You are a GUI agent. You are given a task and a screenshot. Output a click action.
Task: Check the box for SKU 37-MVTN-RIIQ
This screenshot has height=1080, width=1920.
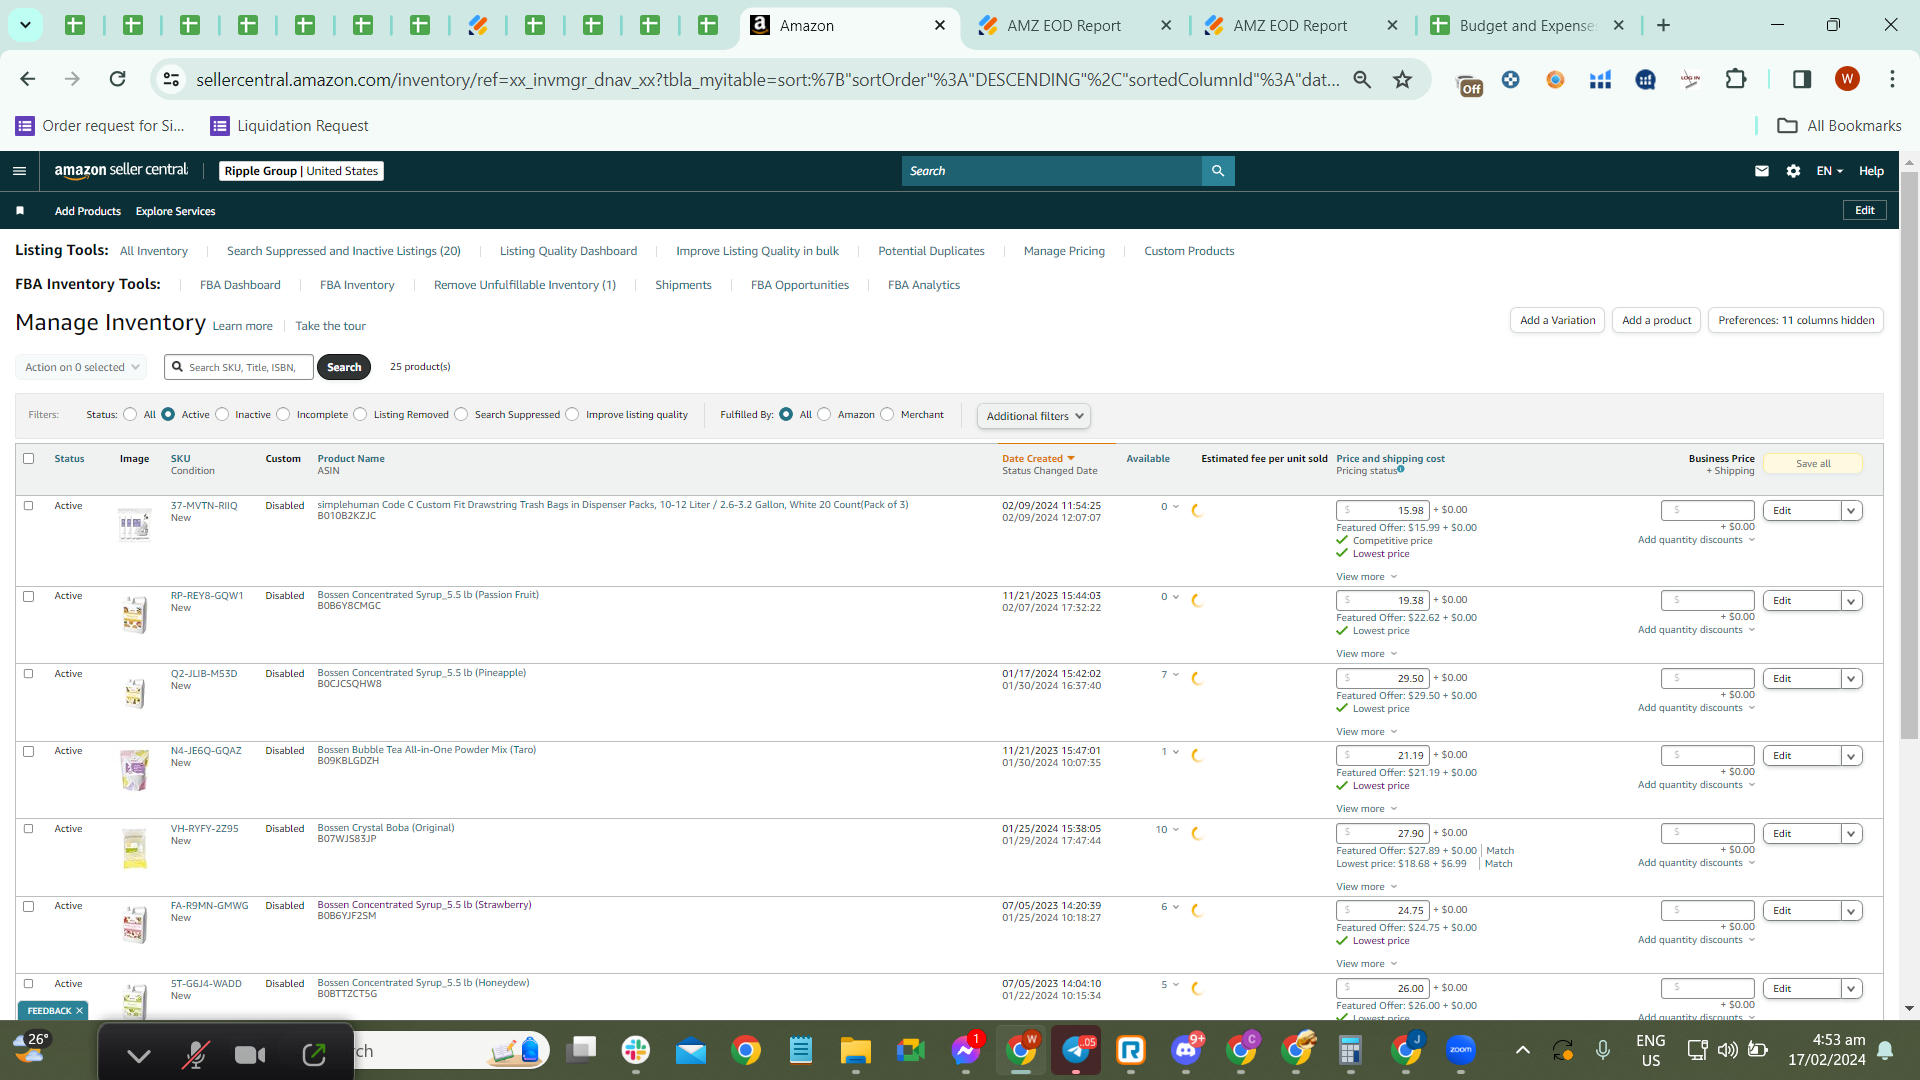tap(29, 506)
